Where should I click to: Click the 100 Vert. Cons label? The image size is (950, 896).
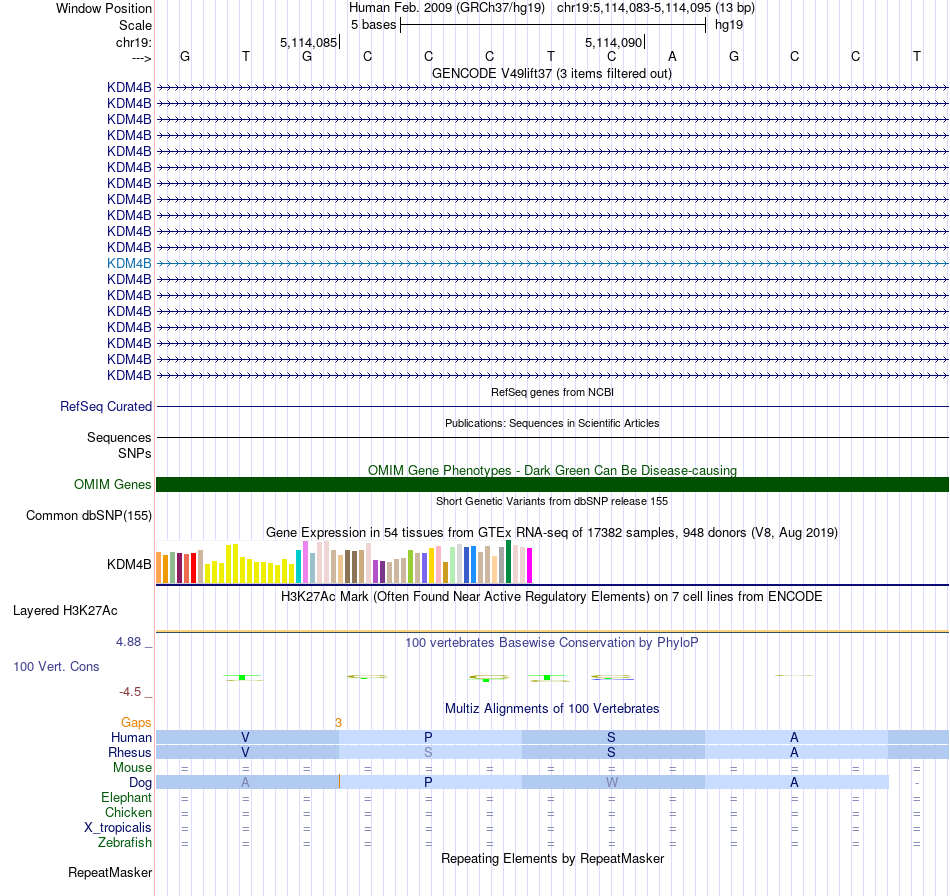pyautogui.click(x=56, y=666)
